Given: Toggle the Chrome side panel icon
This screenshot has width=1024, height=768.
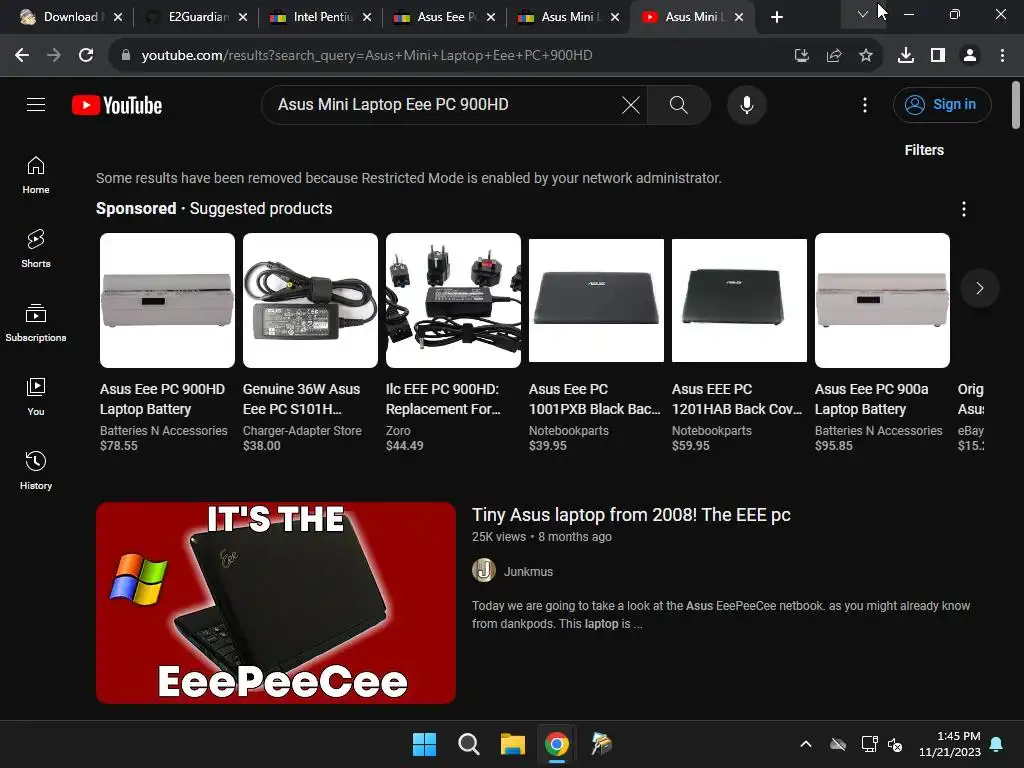Looking at the screenshot, I should [x=938, y=56].
